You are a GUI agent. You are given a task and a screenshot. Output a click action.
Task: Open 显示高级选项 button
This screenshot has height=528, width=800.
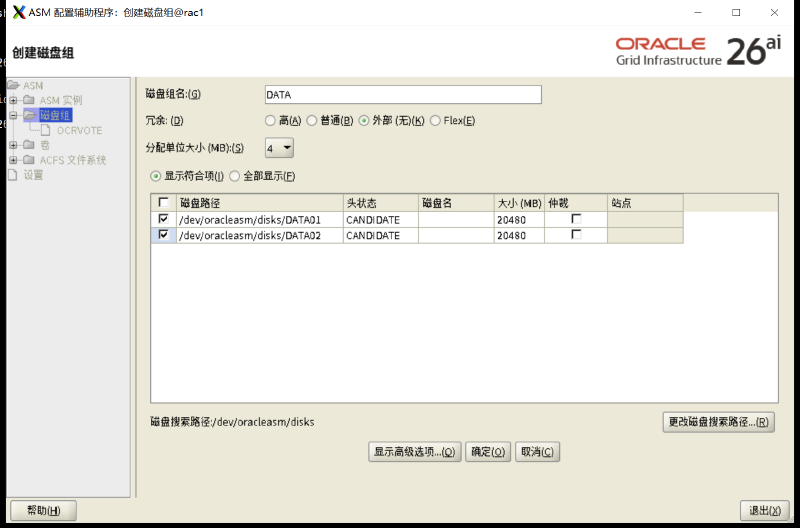(x=414, y=451)
